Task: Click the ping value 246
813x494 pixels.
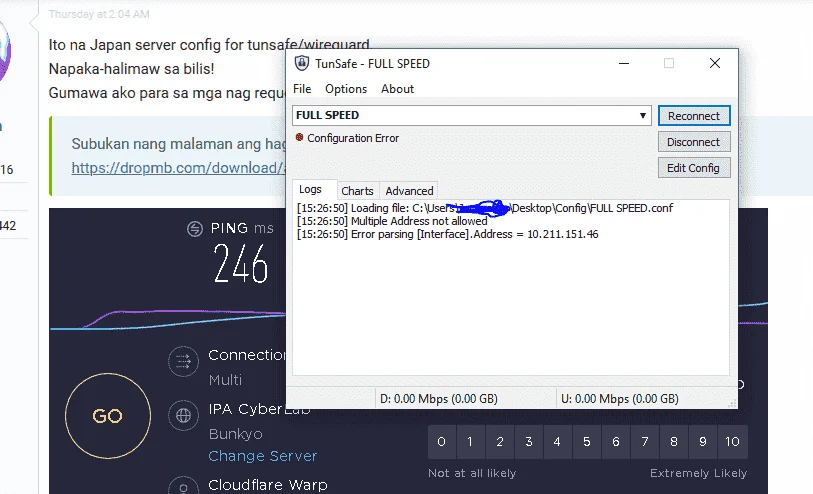Action: (241, 264)
